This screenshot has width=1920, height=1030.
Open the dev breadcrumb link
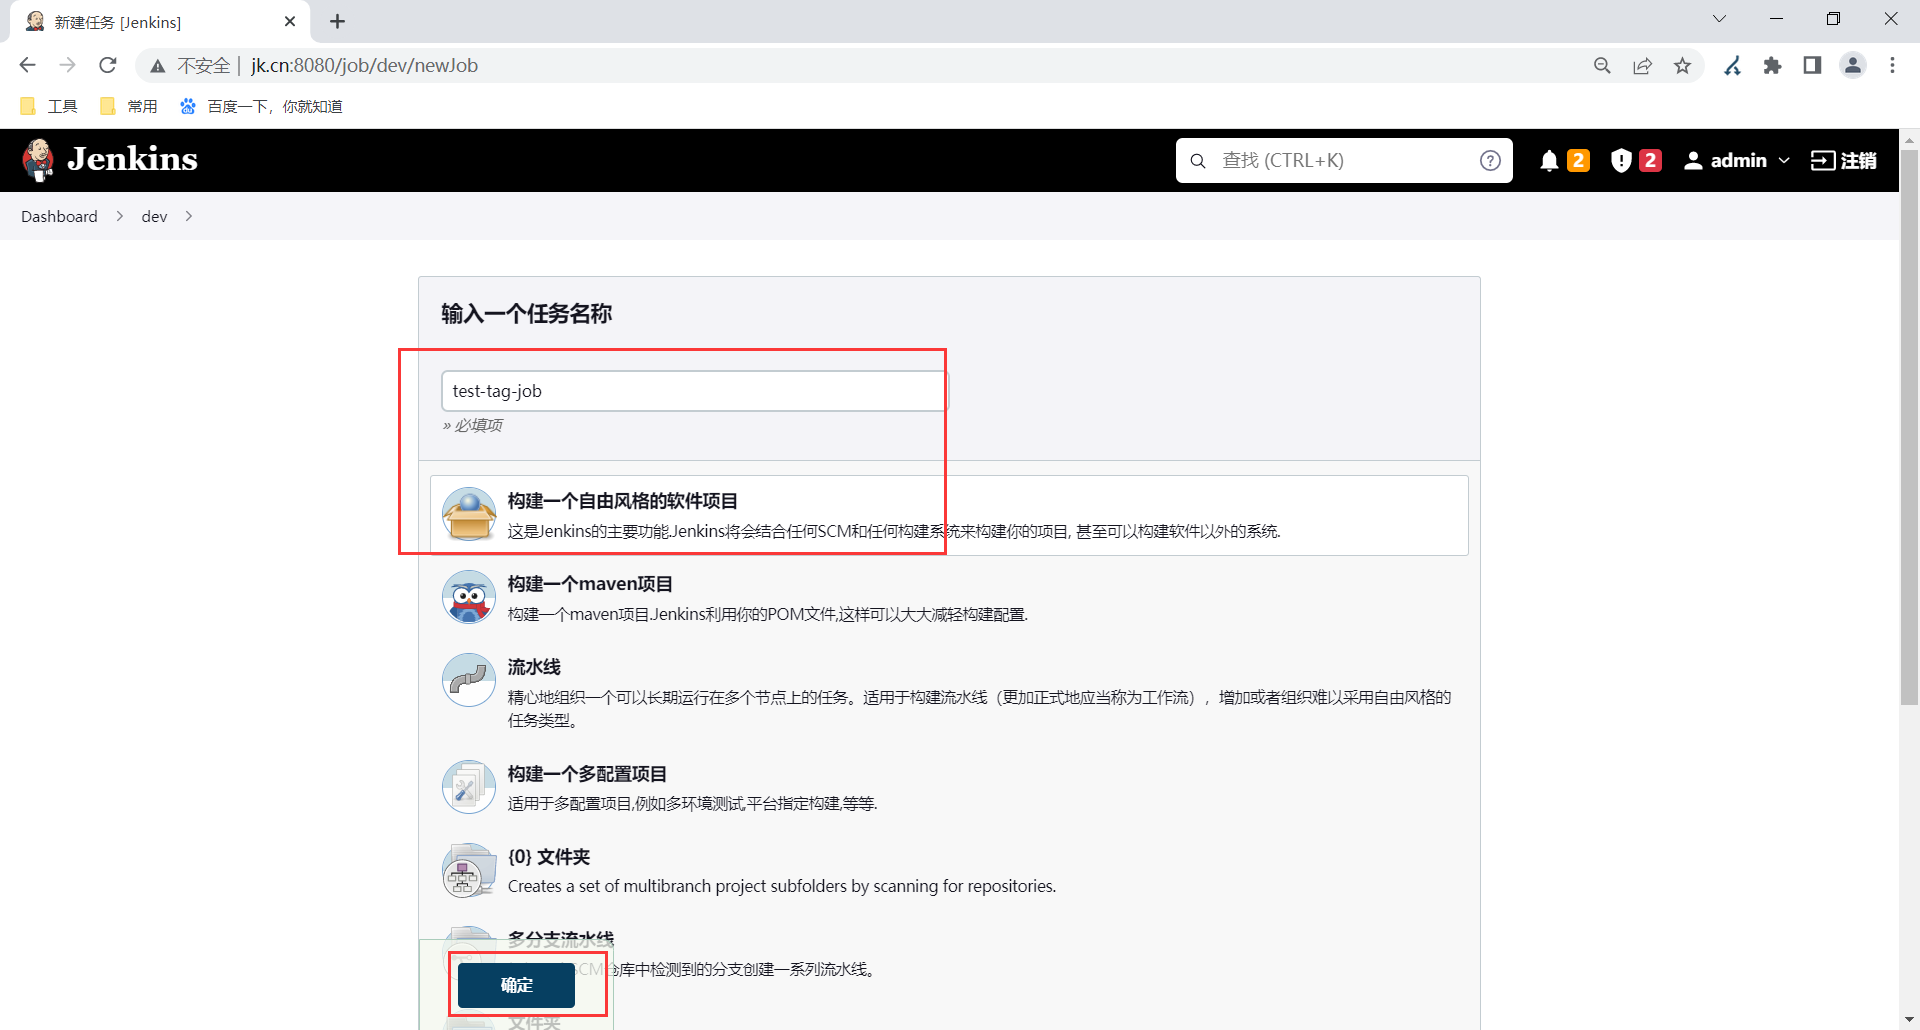(154, 216)
